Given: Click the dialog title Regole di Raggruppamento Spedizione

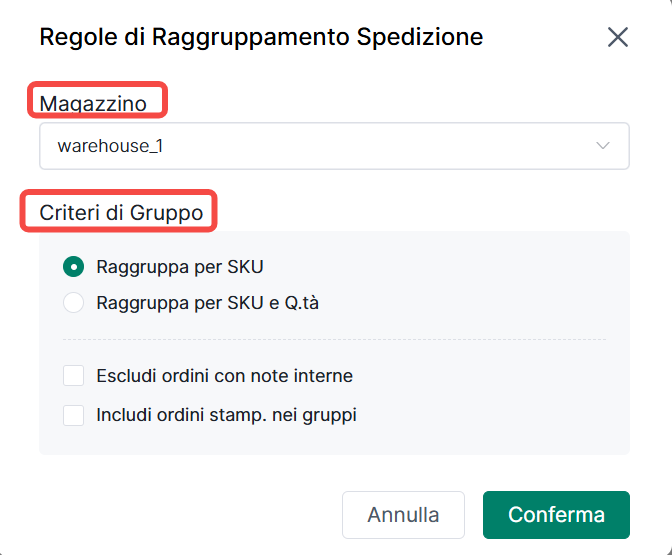Looking at the screenshot, I should coord(261,38).
